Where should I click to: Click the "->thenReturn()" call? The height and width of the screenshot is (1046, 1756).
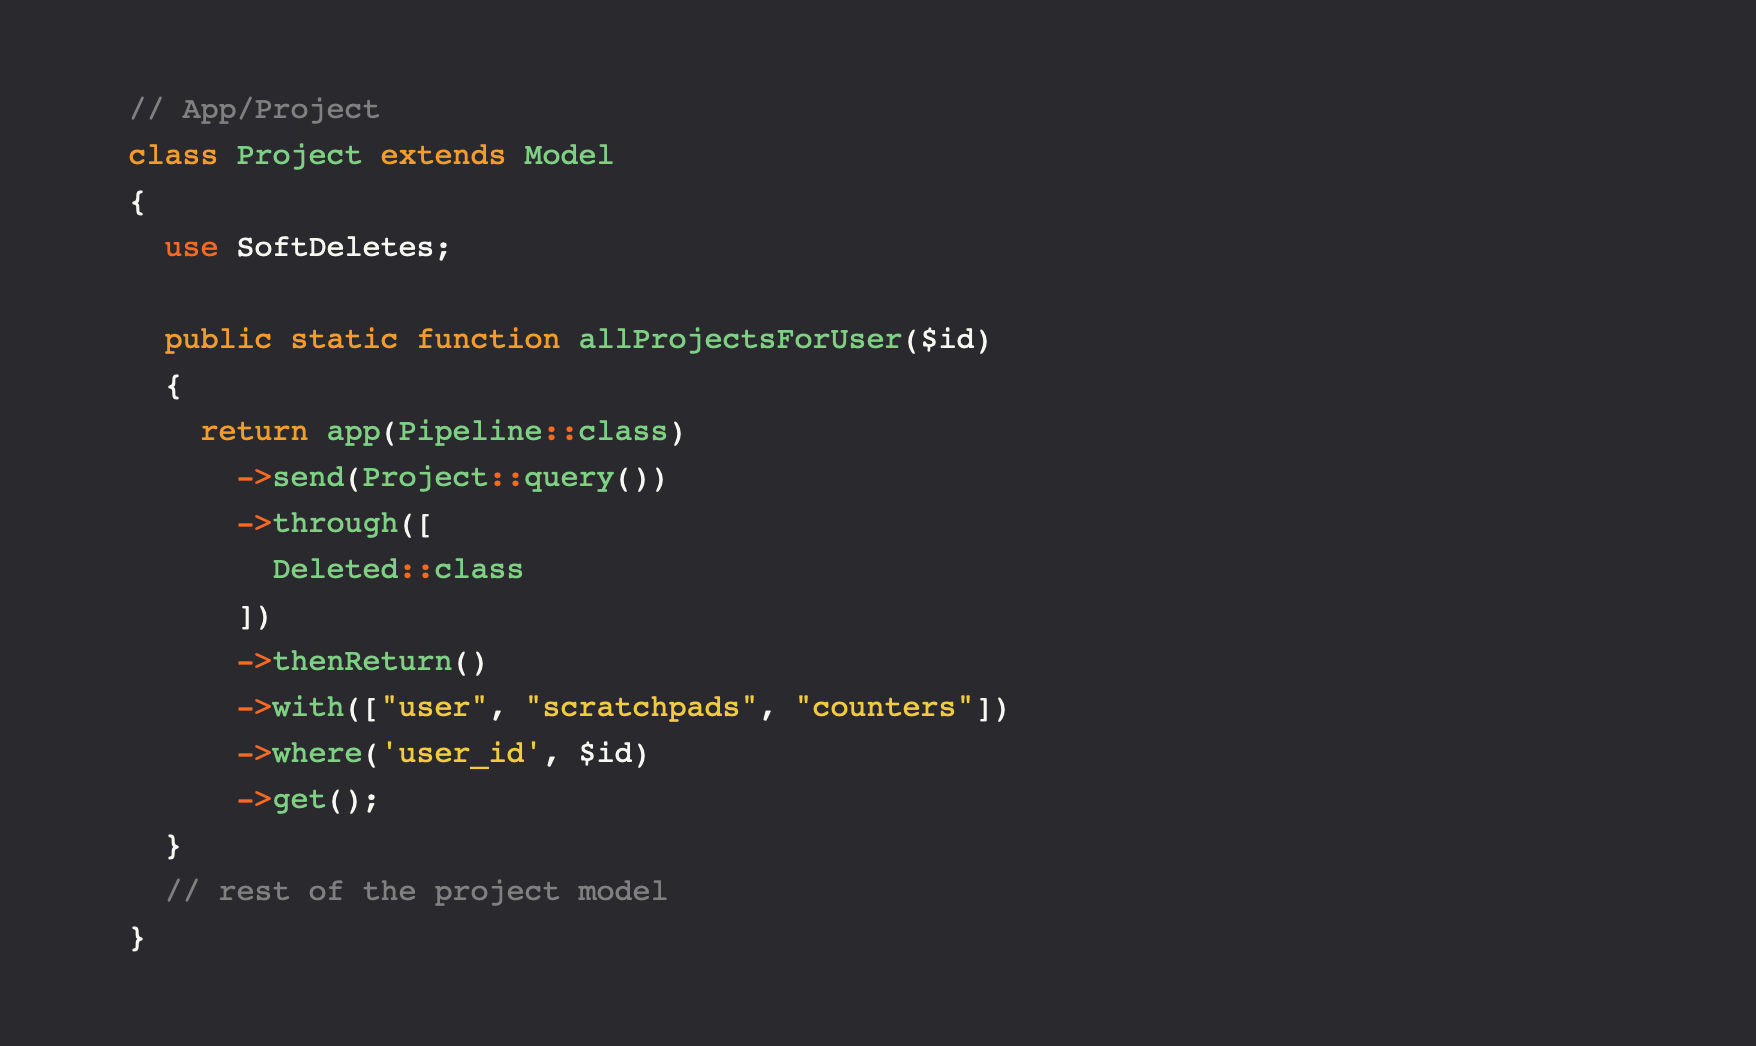[x=361, y=661]
